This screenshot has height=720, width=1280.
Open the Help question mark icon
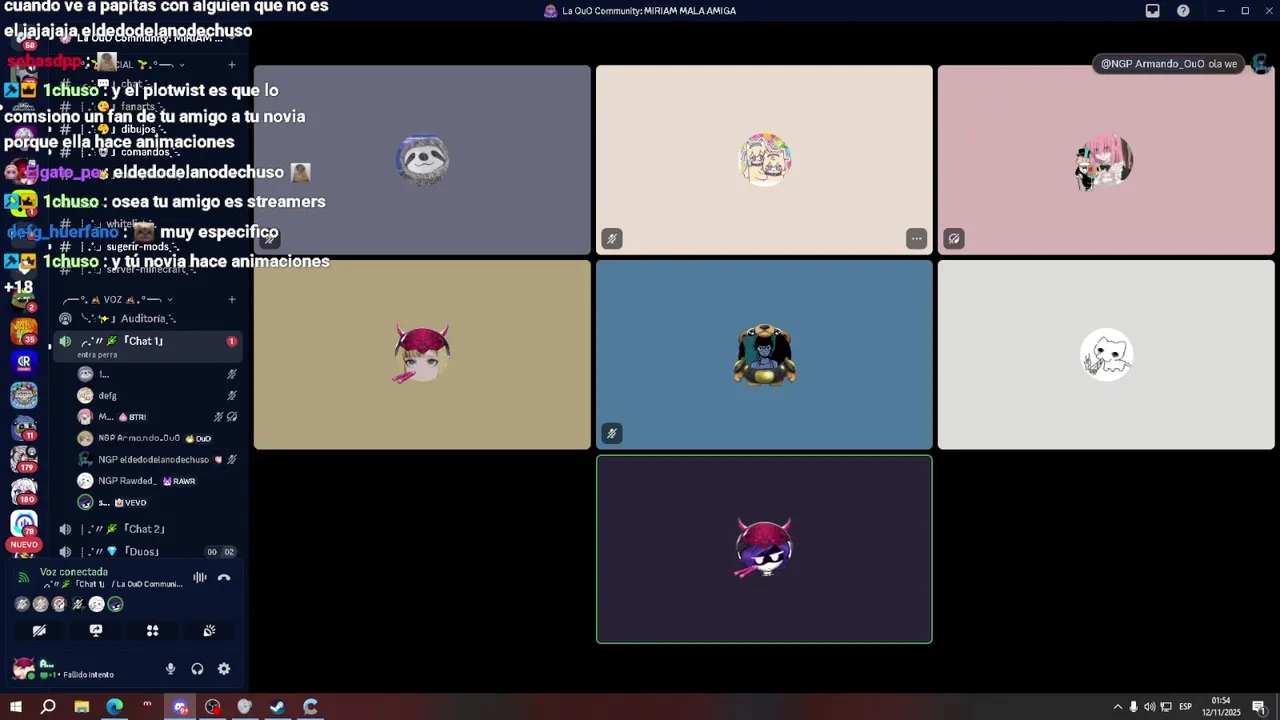(x=1183, y=11)
